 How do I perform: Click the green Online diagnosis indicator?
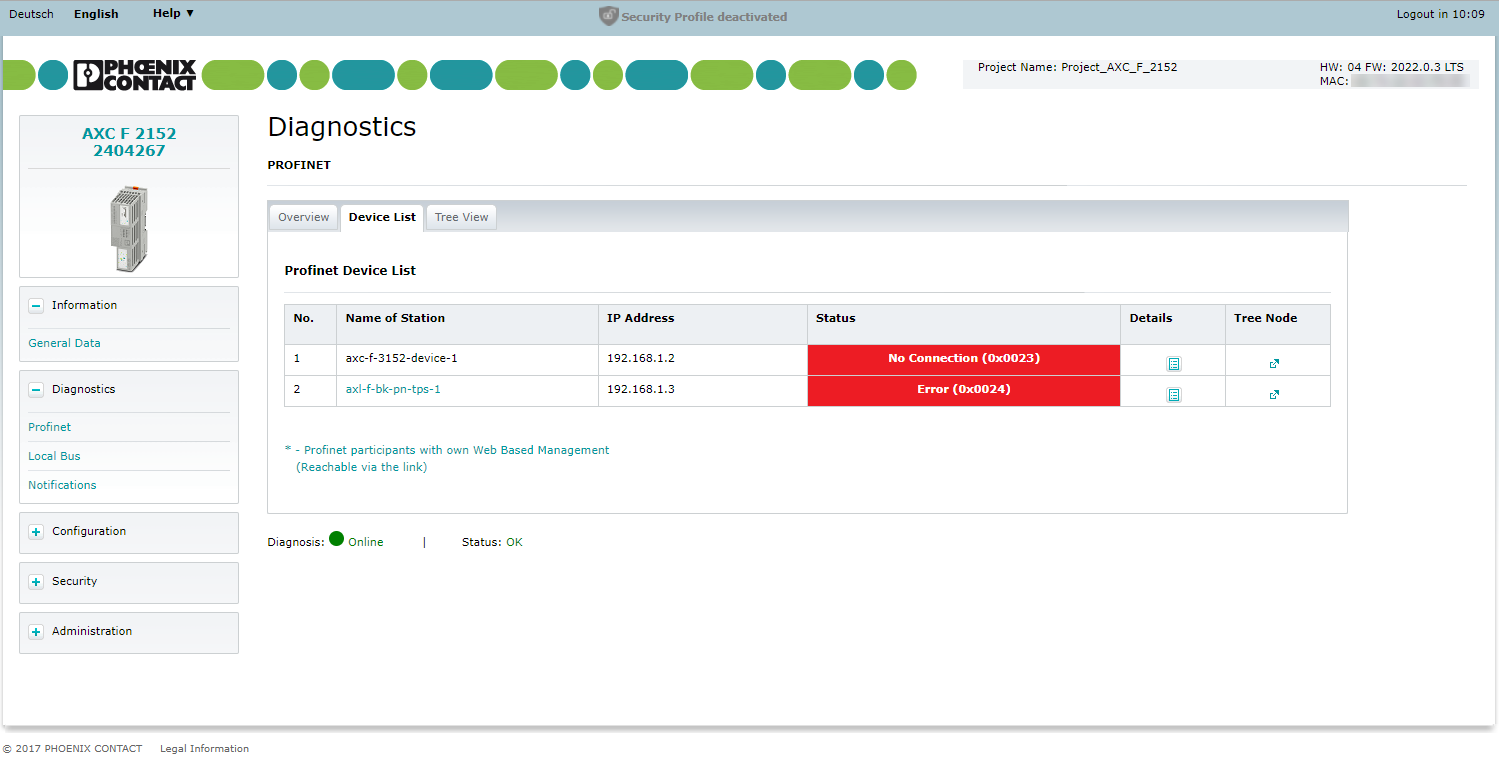tap(336, 539)
